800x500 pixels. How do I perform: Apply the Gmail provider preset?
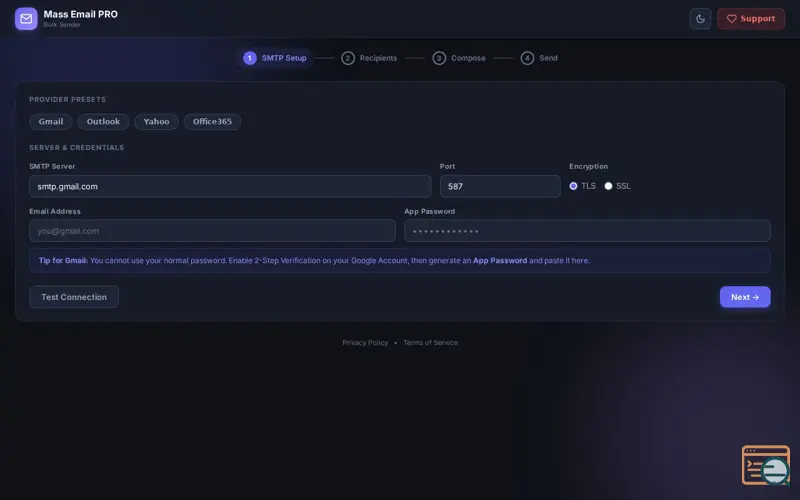pos(51,122)
